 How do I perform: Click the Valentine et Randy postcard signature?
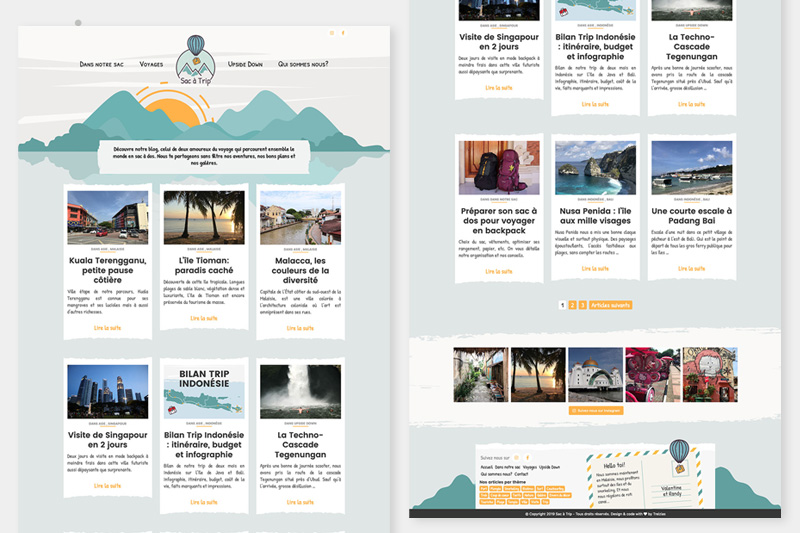point(672,491)
